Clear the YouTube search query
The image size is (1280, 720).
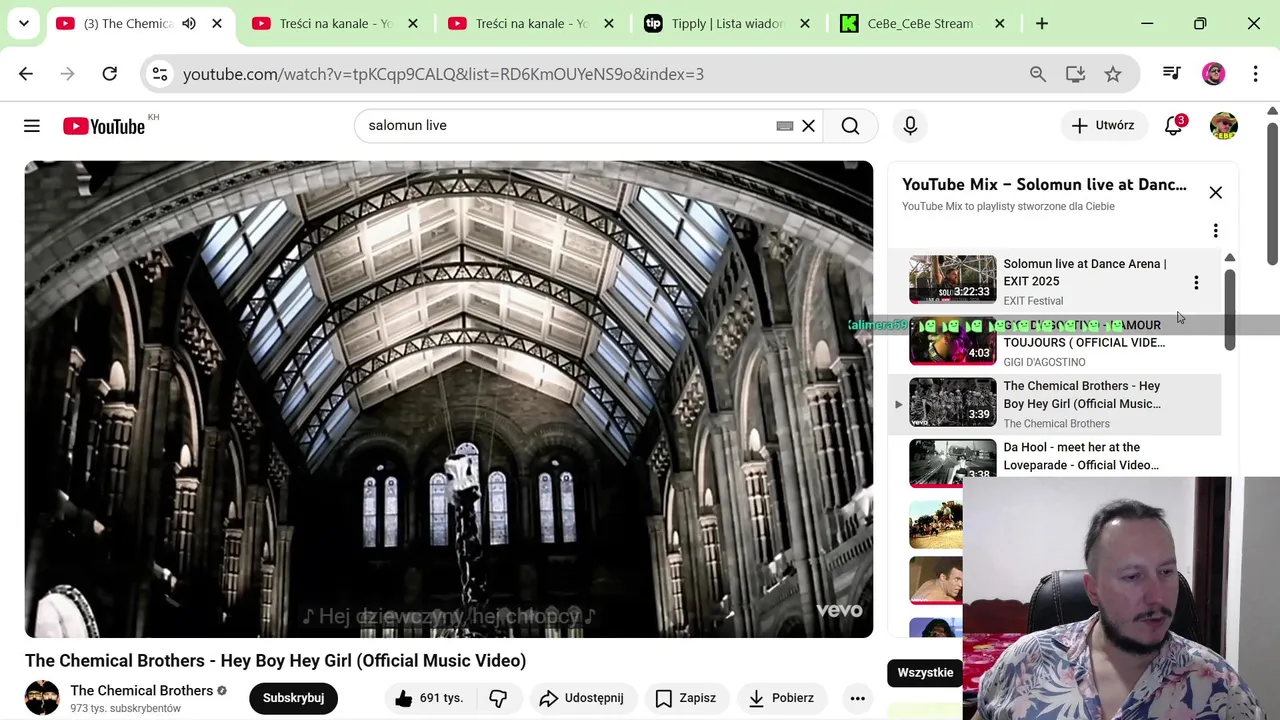[808, 125]
